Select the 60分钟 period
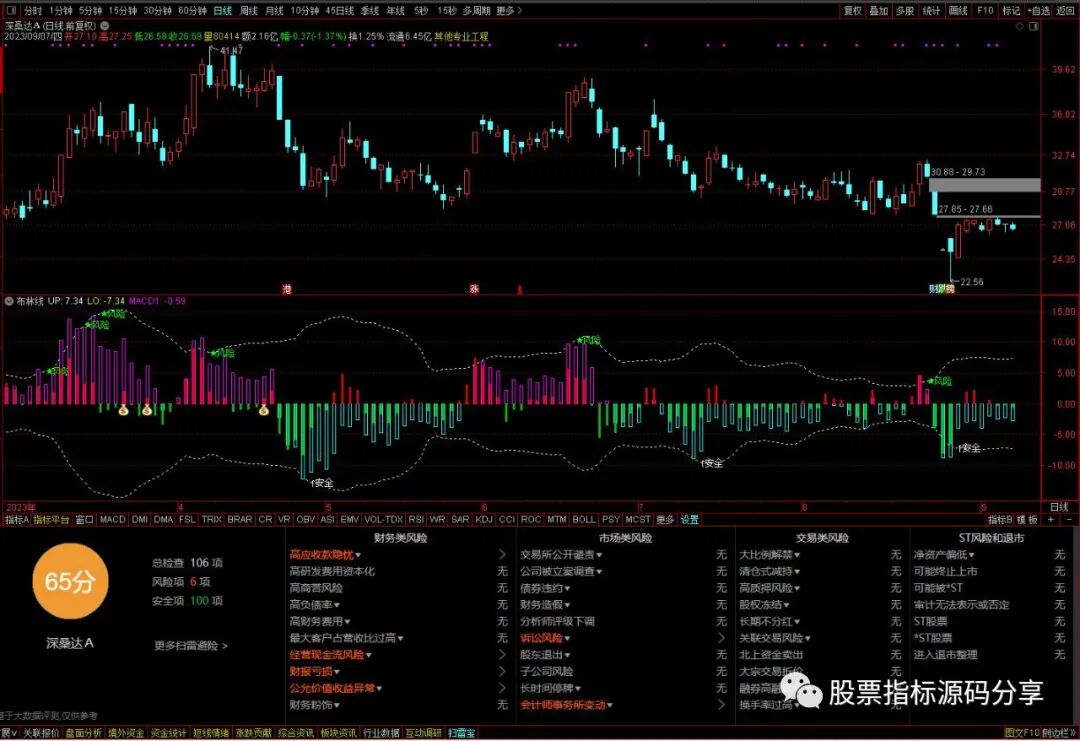The image size is (1080, 741). (192, 10)
